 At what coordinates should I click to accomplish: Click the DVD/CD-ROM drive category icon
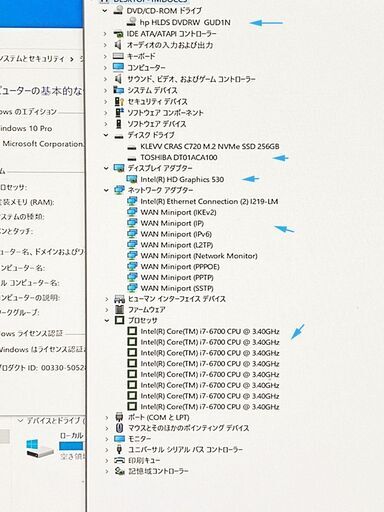point(118,11)
